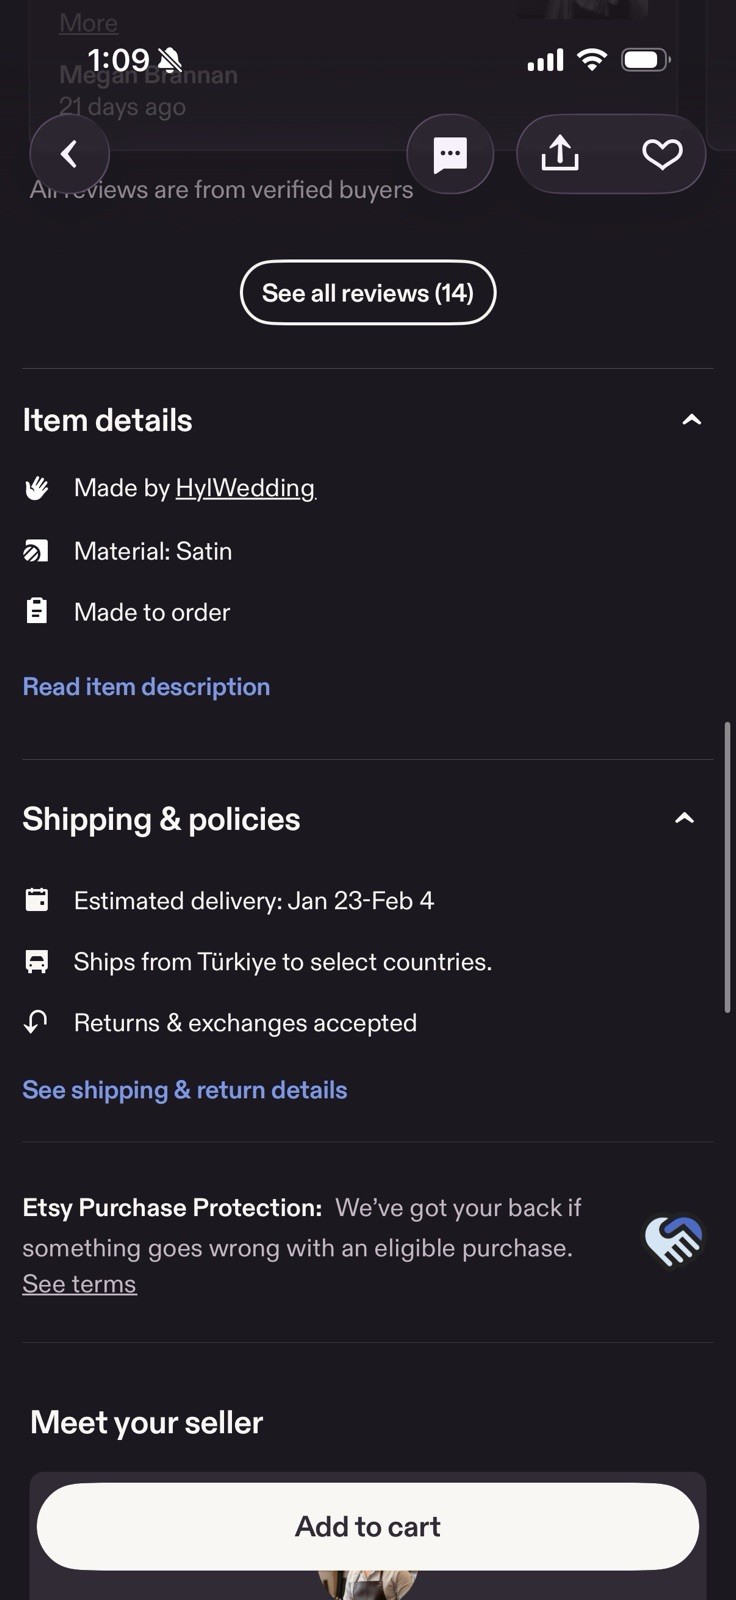Screen dimensions: 736x1600
Task: Favorite the item with heart icon
Action: point(662,154)
